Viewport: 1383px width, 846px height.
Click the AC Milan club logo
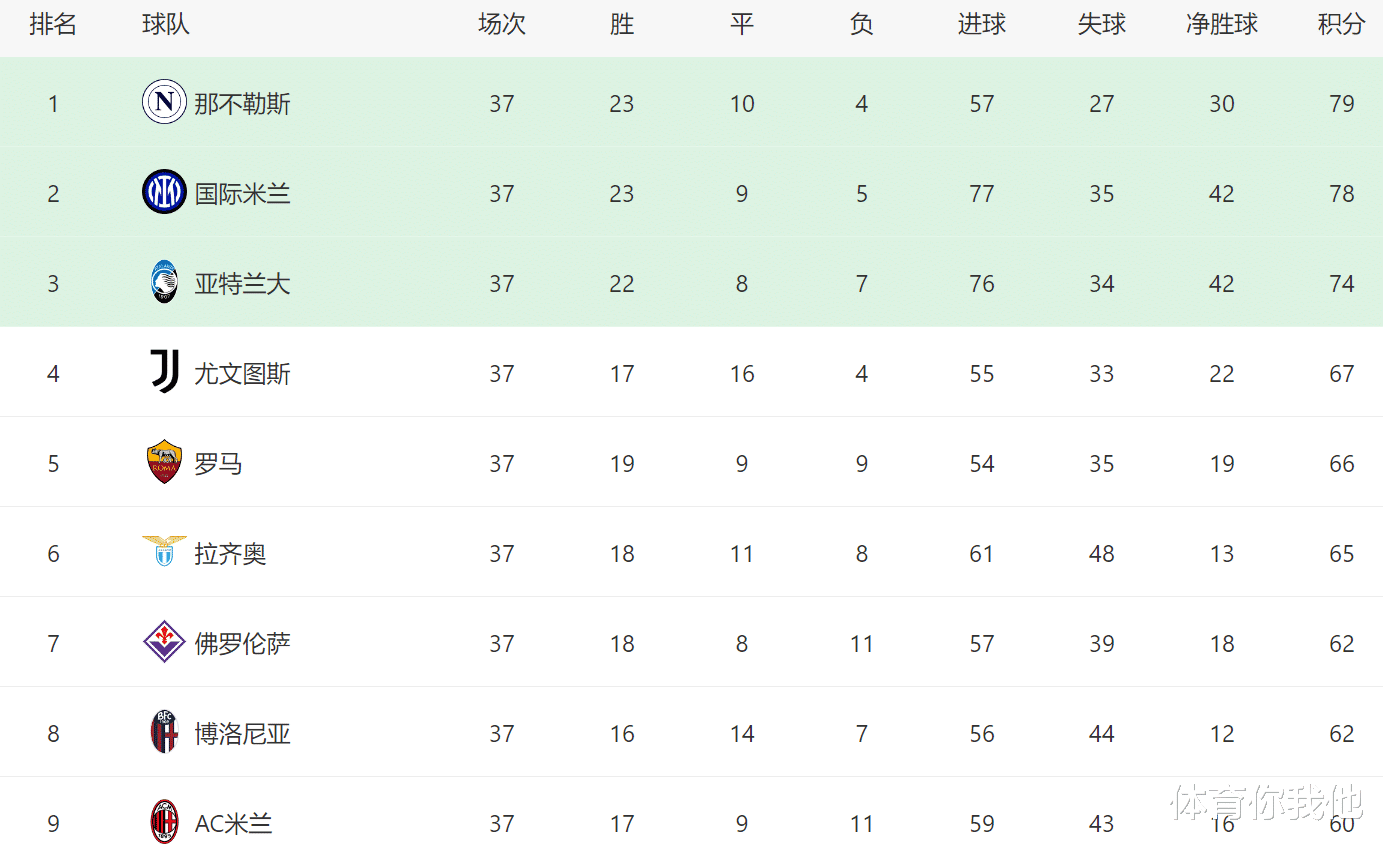164,822
